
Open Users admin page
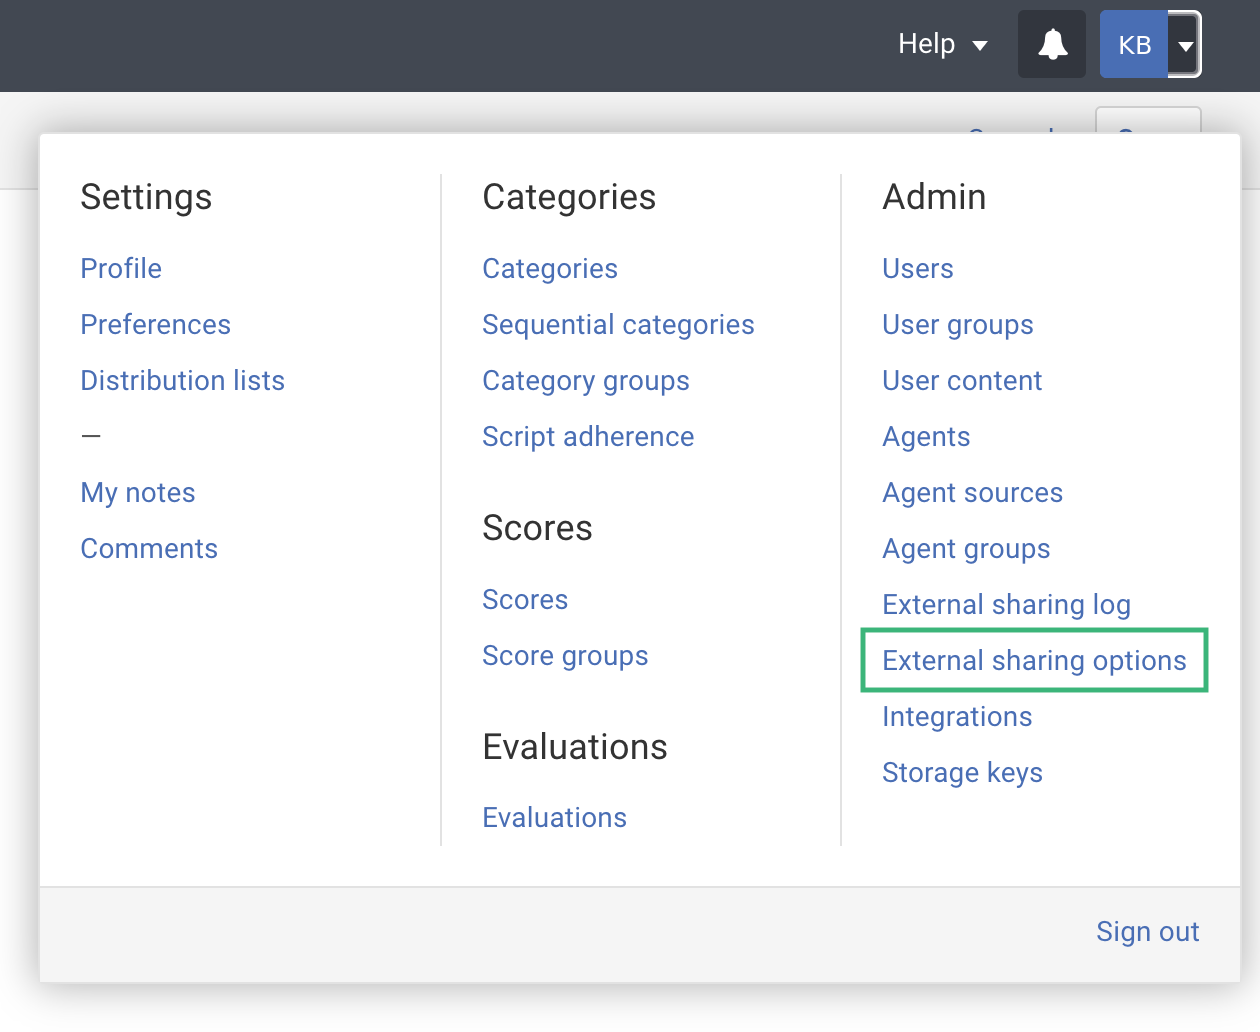[917, 269]
